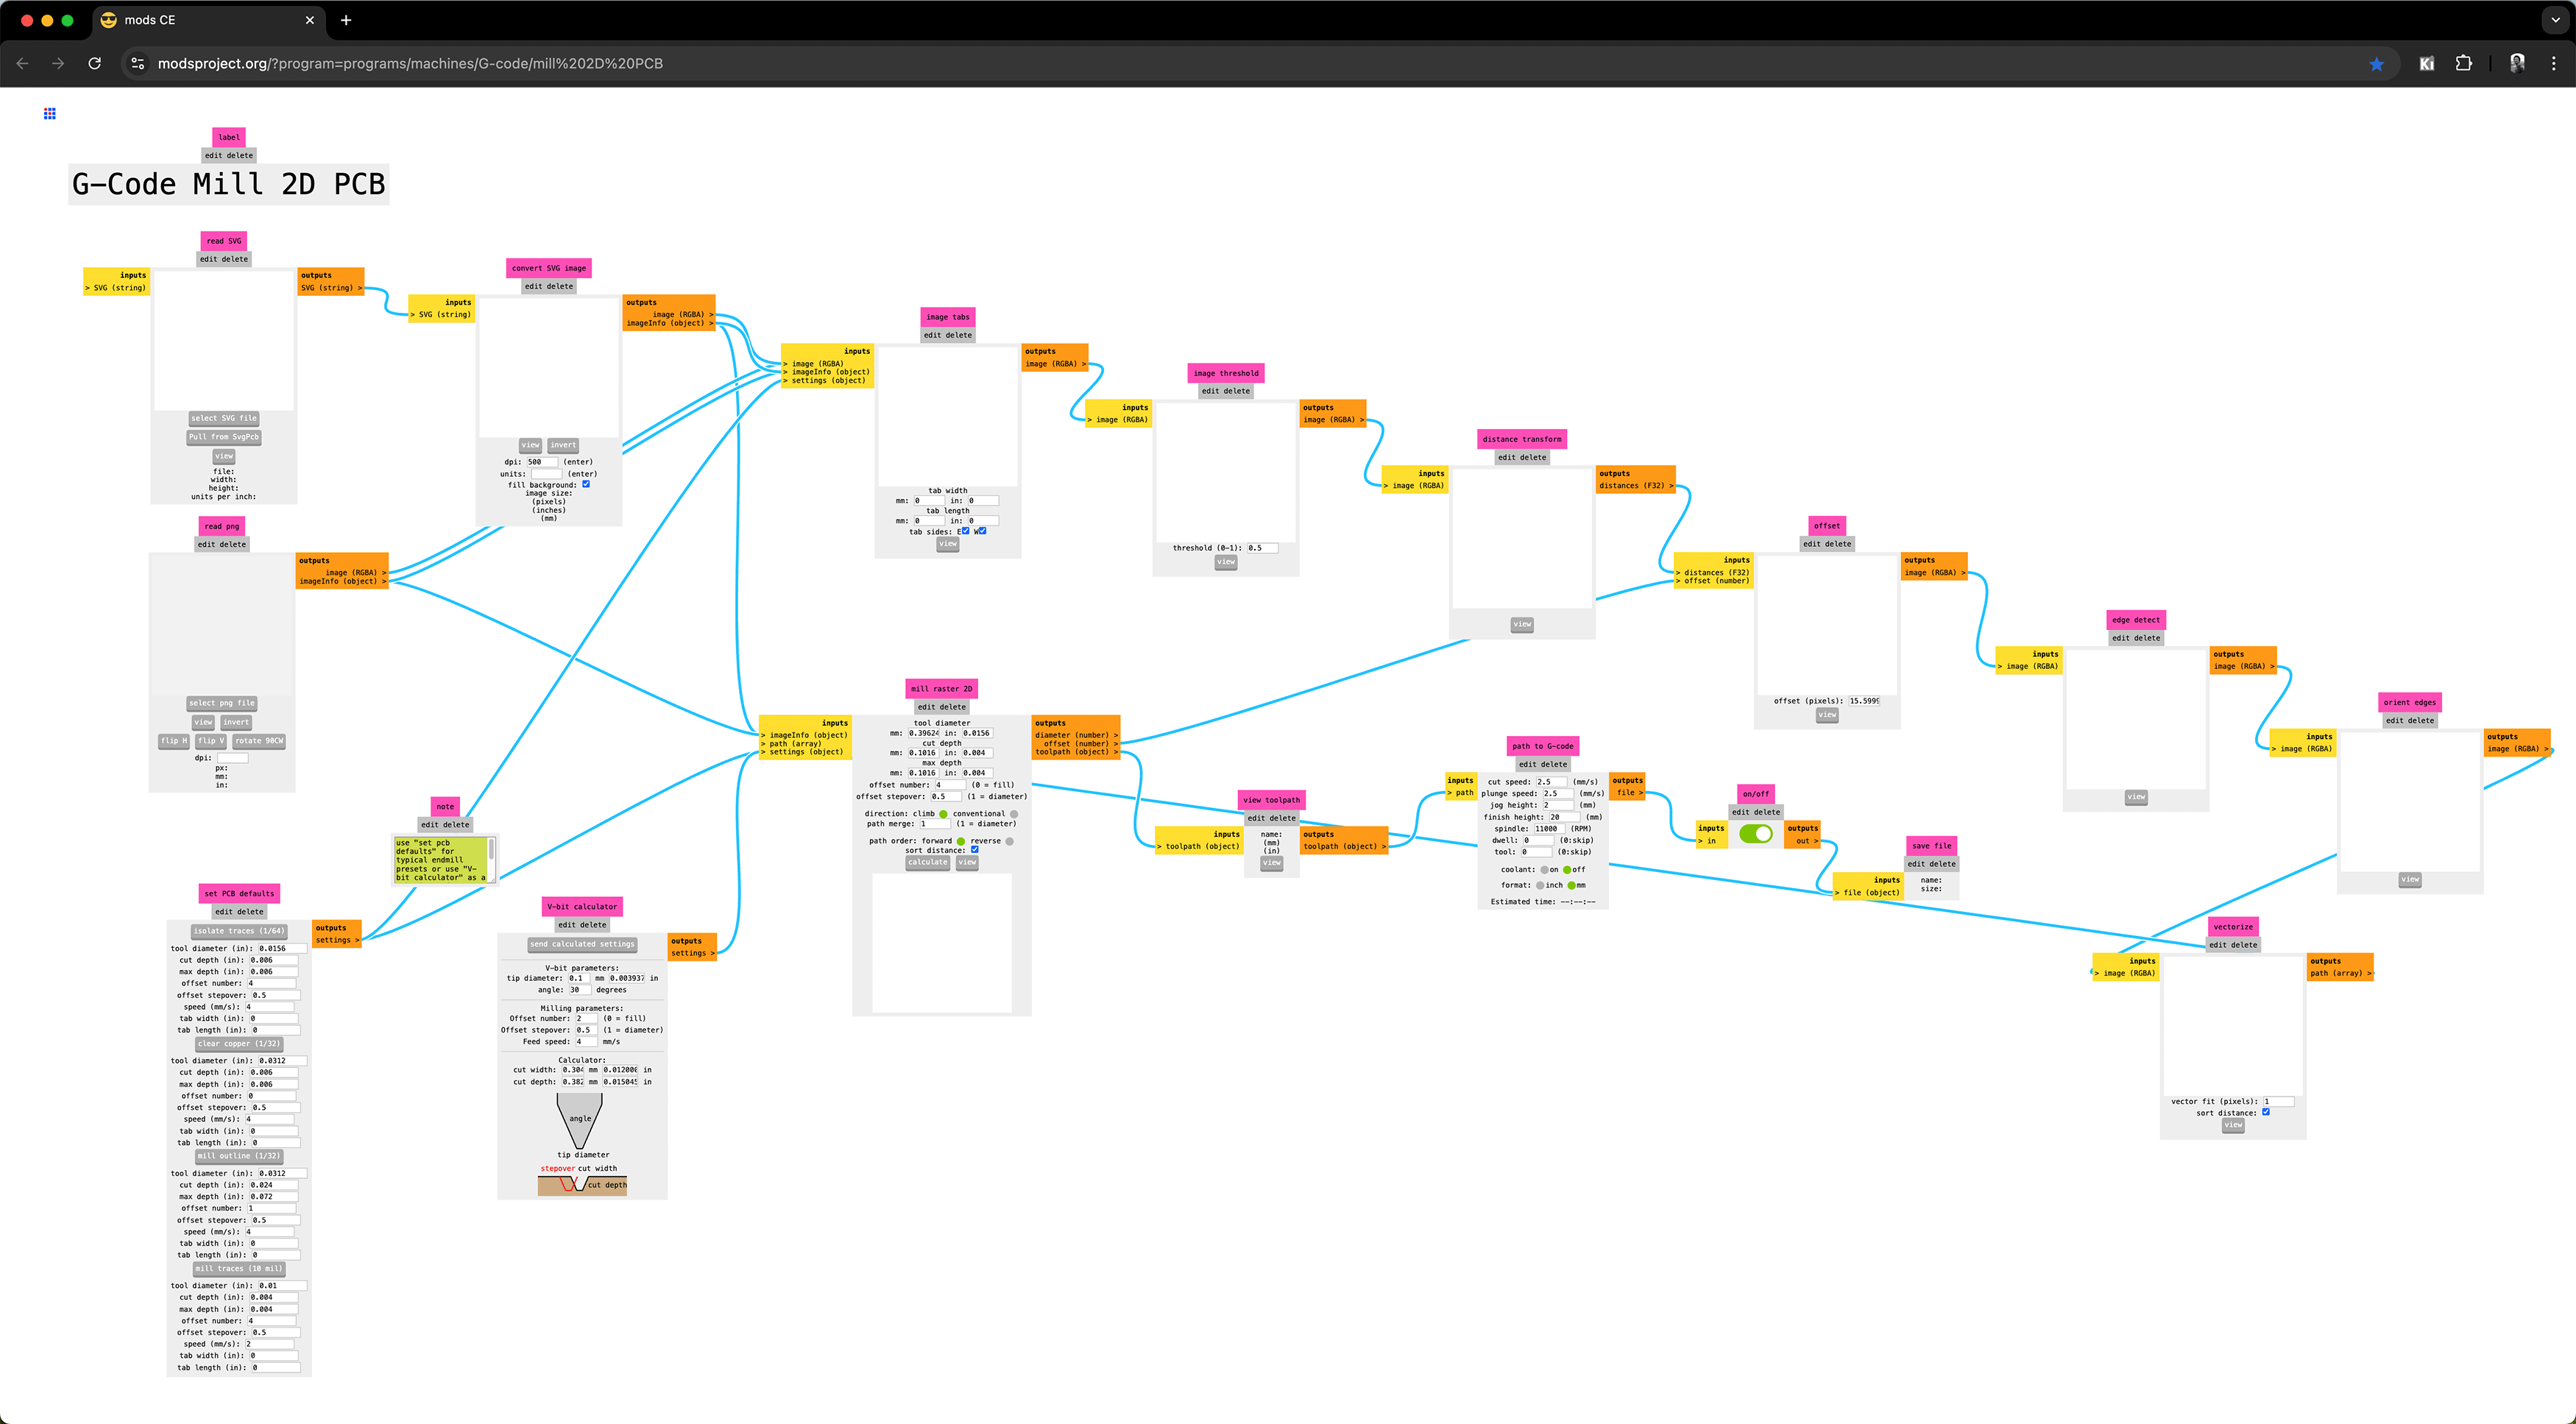This screenshot has width=2576, height=1424.
Task: Click the site information icon
Action: click(138, 64)
